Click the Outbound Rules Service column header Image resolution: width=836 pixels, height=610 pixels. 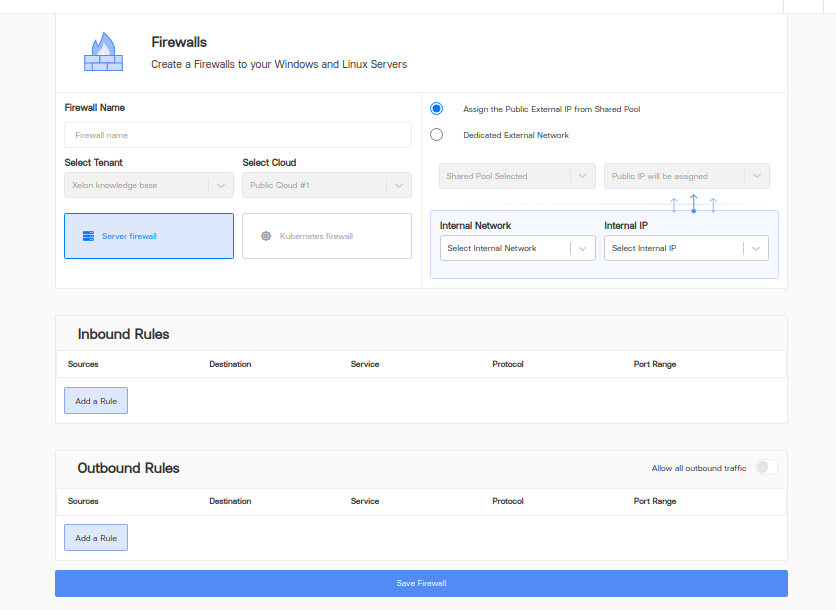click(365, 501)
